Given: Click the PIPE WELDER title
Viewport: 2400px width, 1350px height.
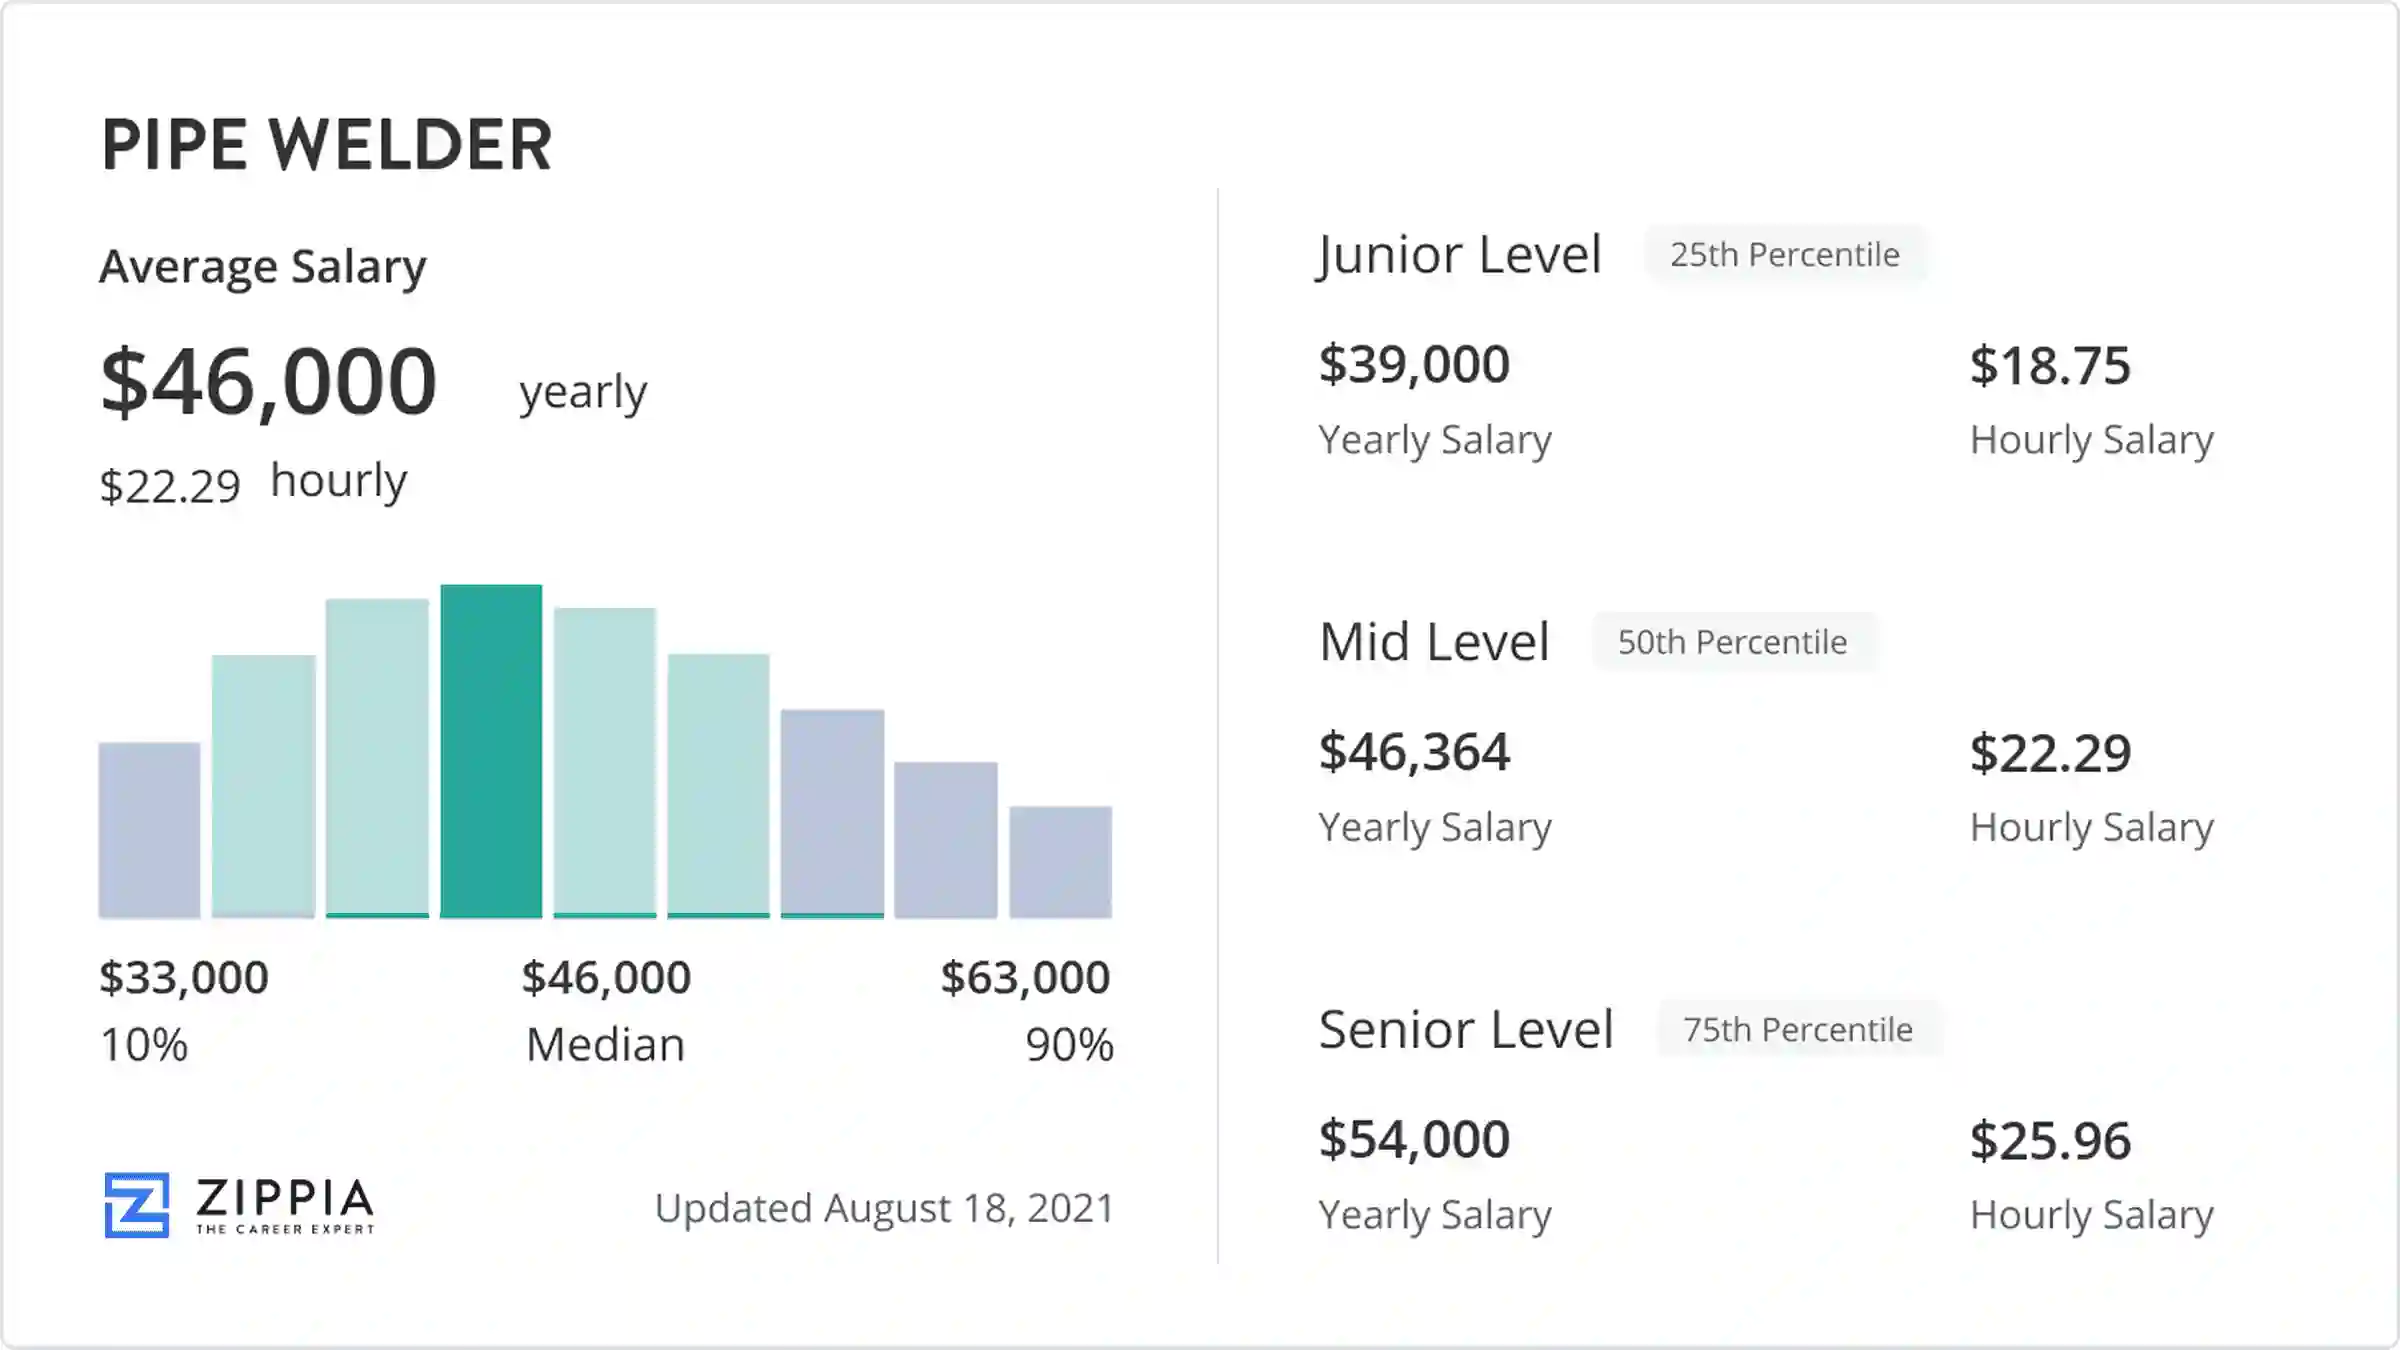Looking at the screenshot, I should coord(327,145).
